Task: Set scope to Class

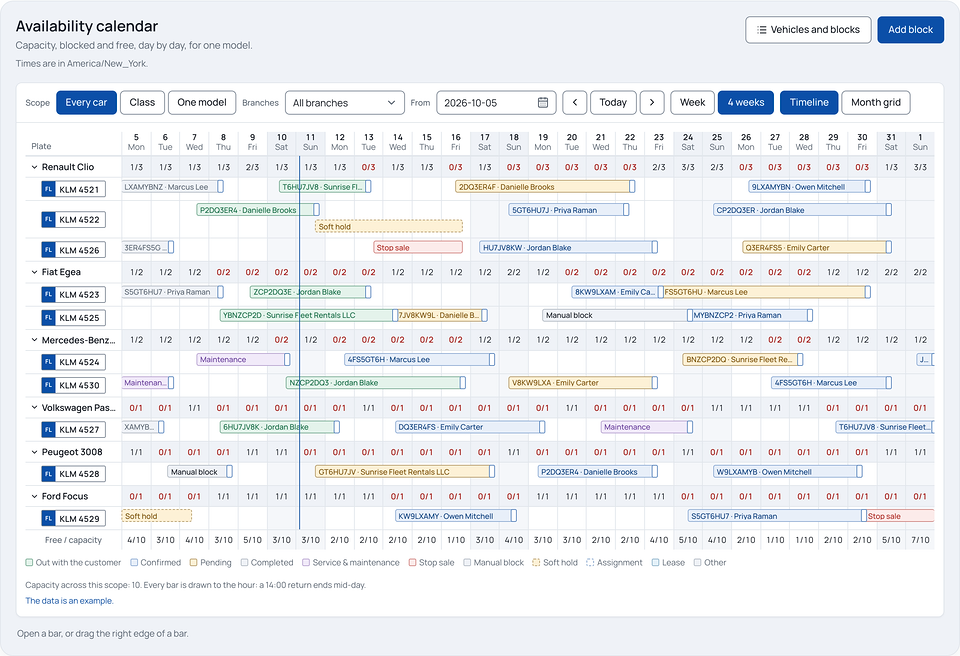Action: (142, 102)
